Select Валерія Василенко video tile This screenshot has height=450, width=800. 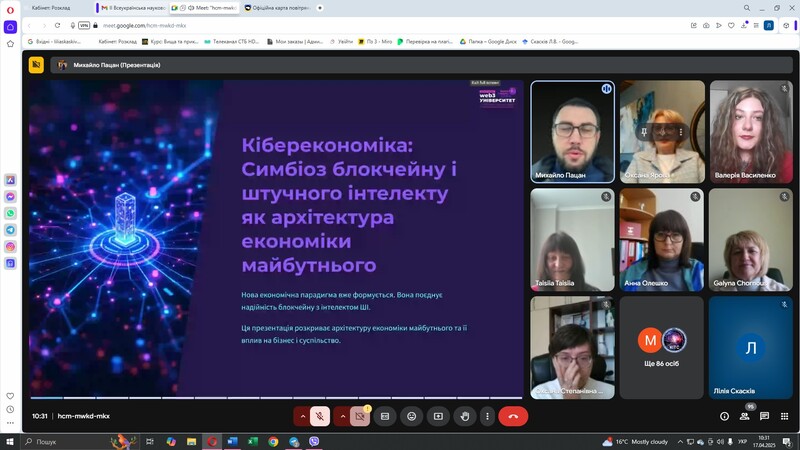751,132
